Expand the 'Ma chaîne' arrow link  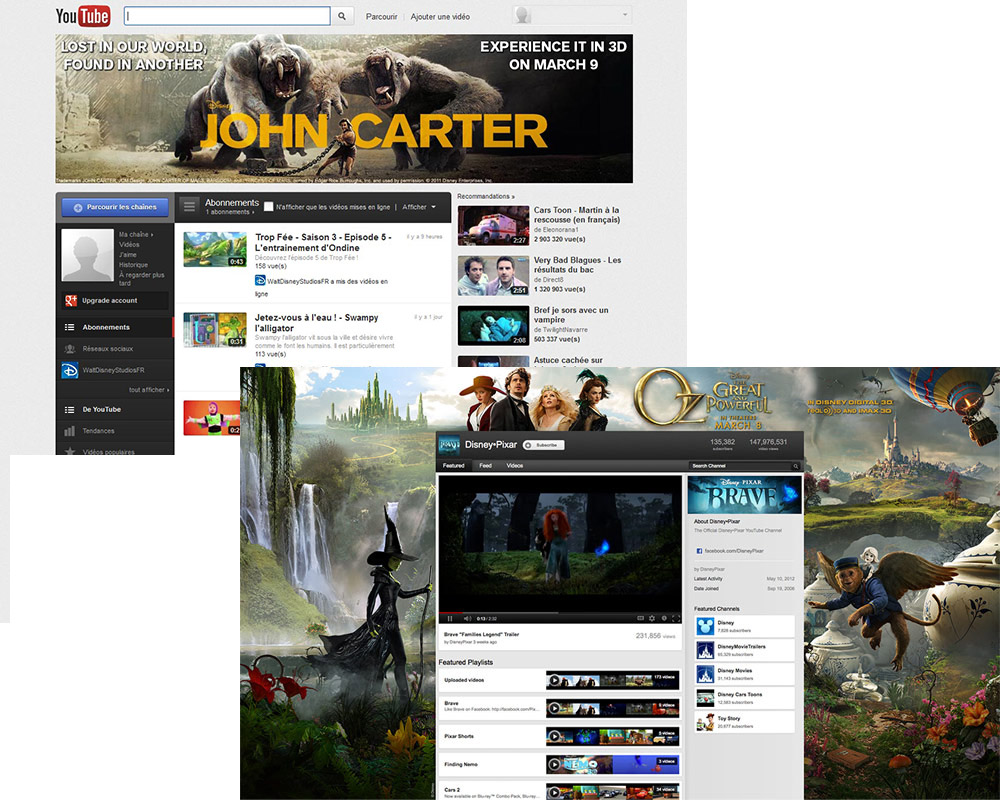[x=136, y=234]
